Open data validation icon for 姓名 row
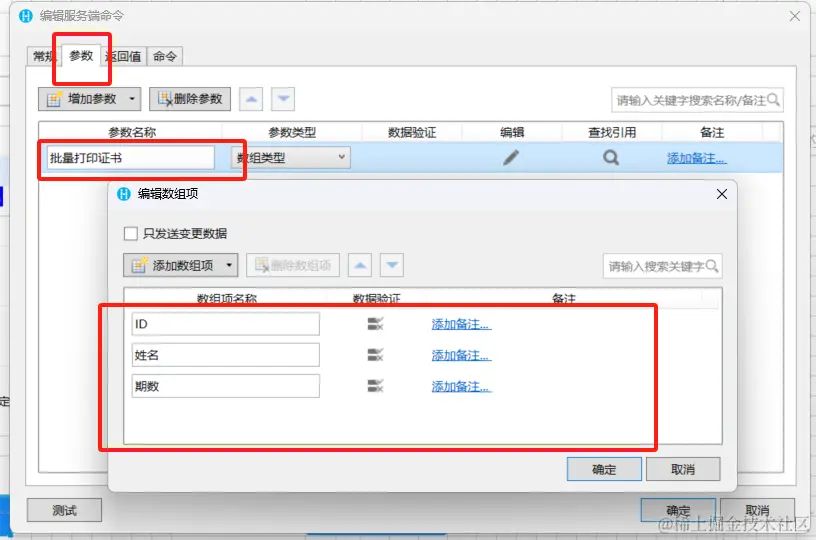Viewport: 816px width, 540px height. [375, 355]
